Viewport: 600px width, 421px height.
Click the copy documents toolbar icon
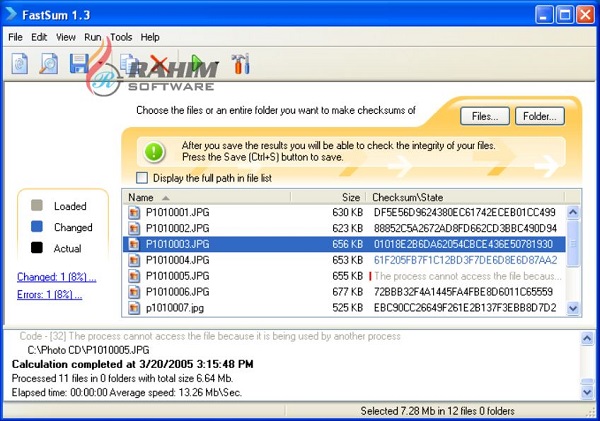pyautogui.click(x=129, y=63)
